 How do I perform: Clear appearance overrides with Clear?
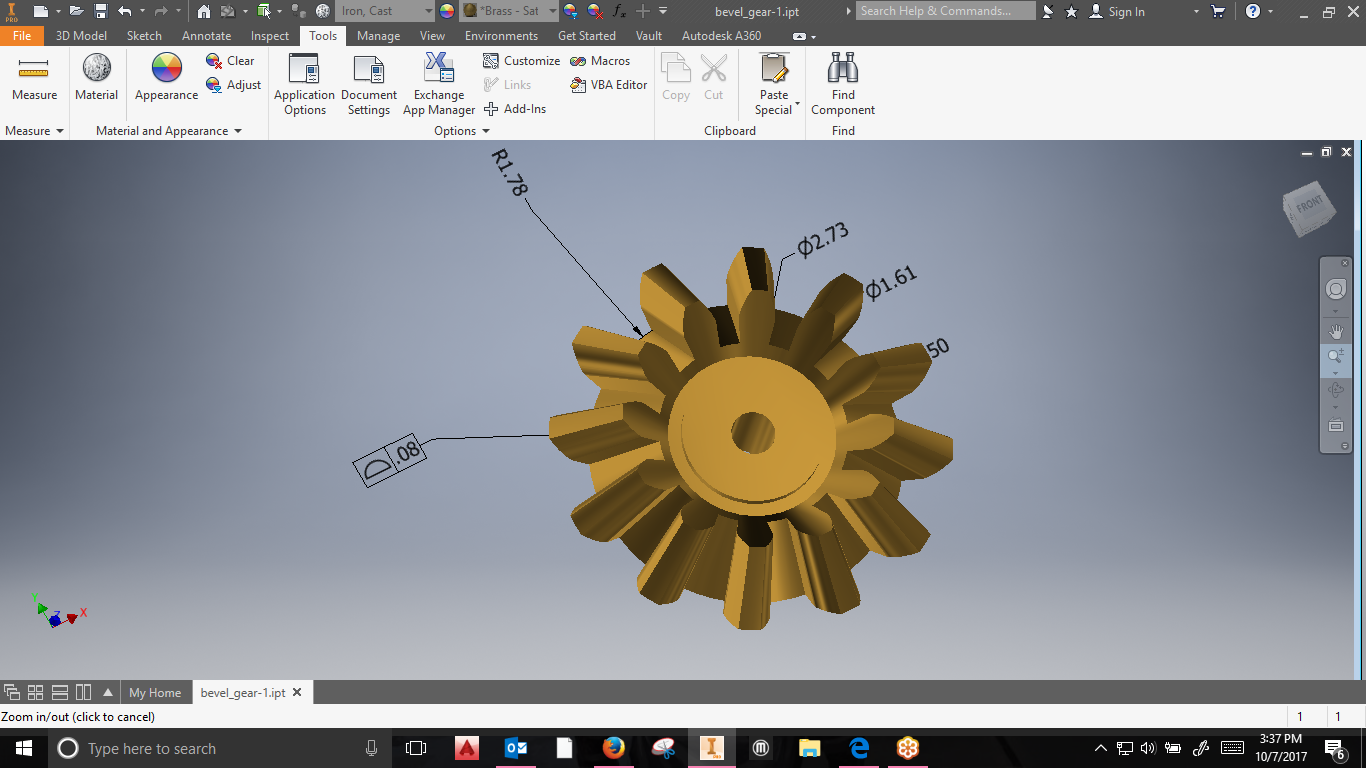[231, 61]
